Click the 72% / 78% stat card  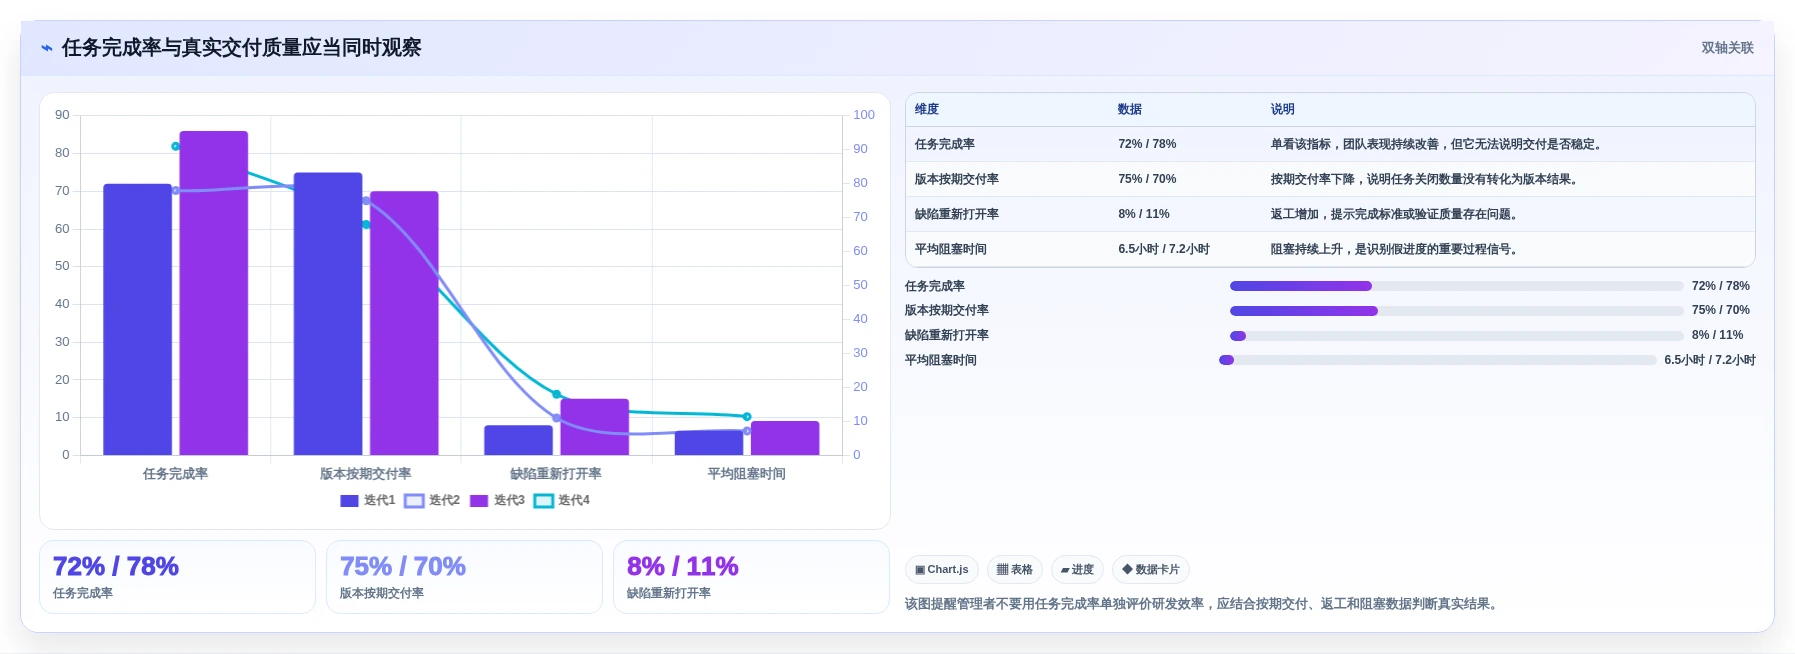[x=177, y=577]
